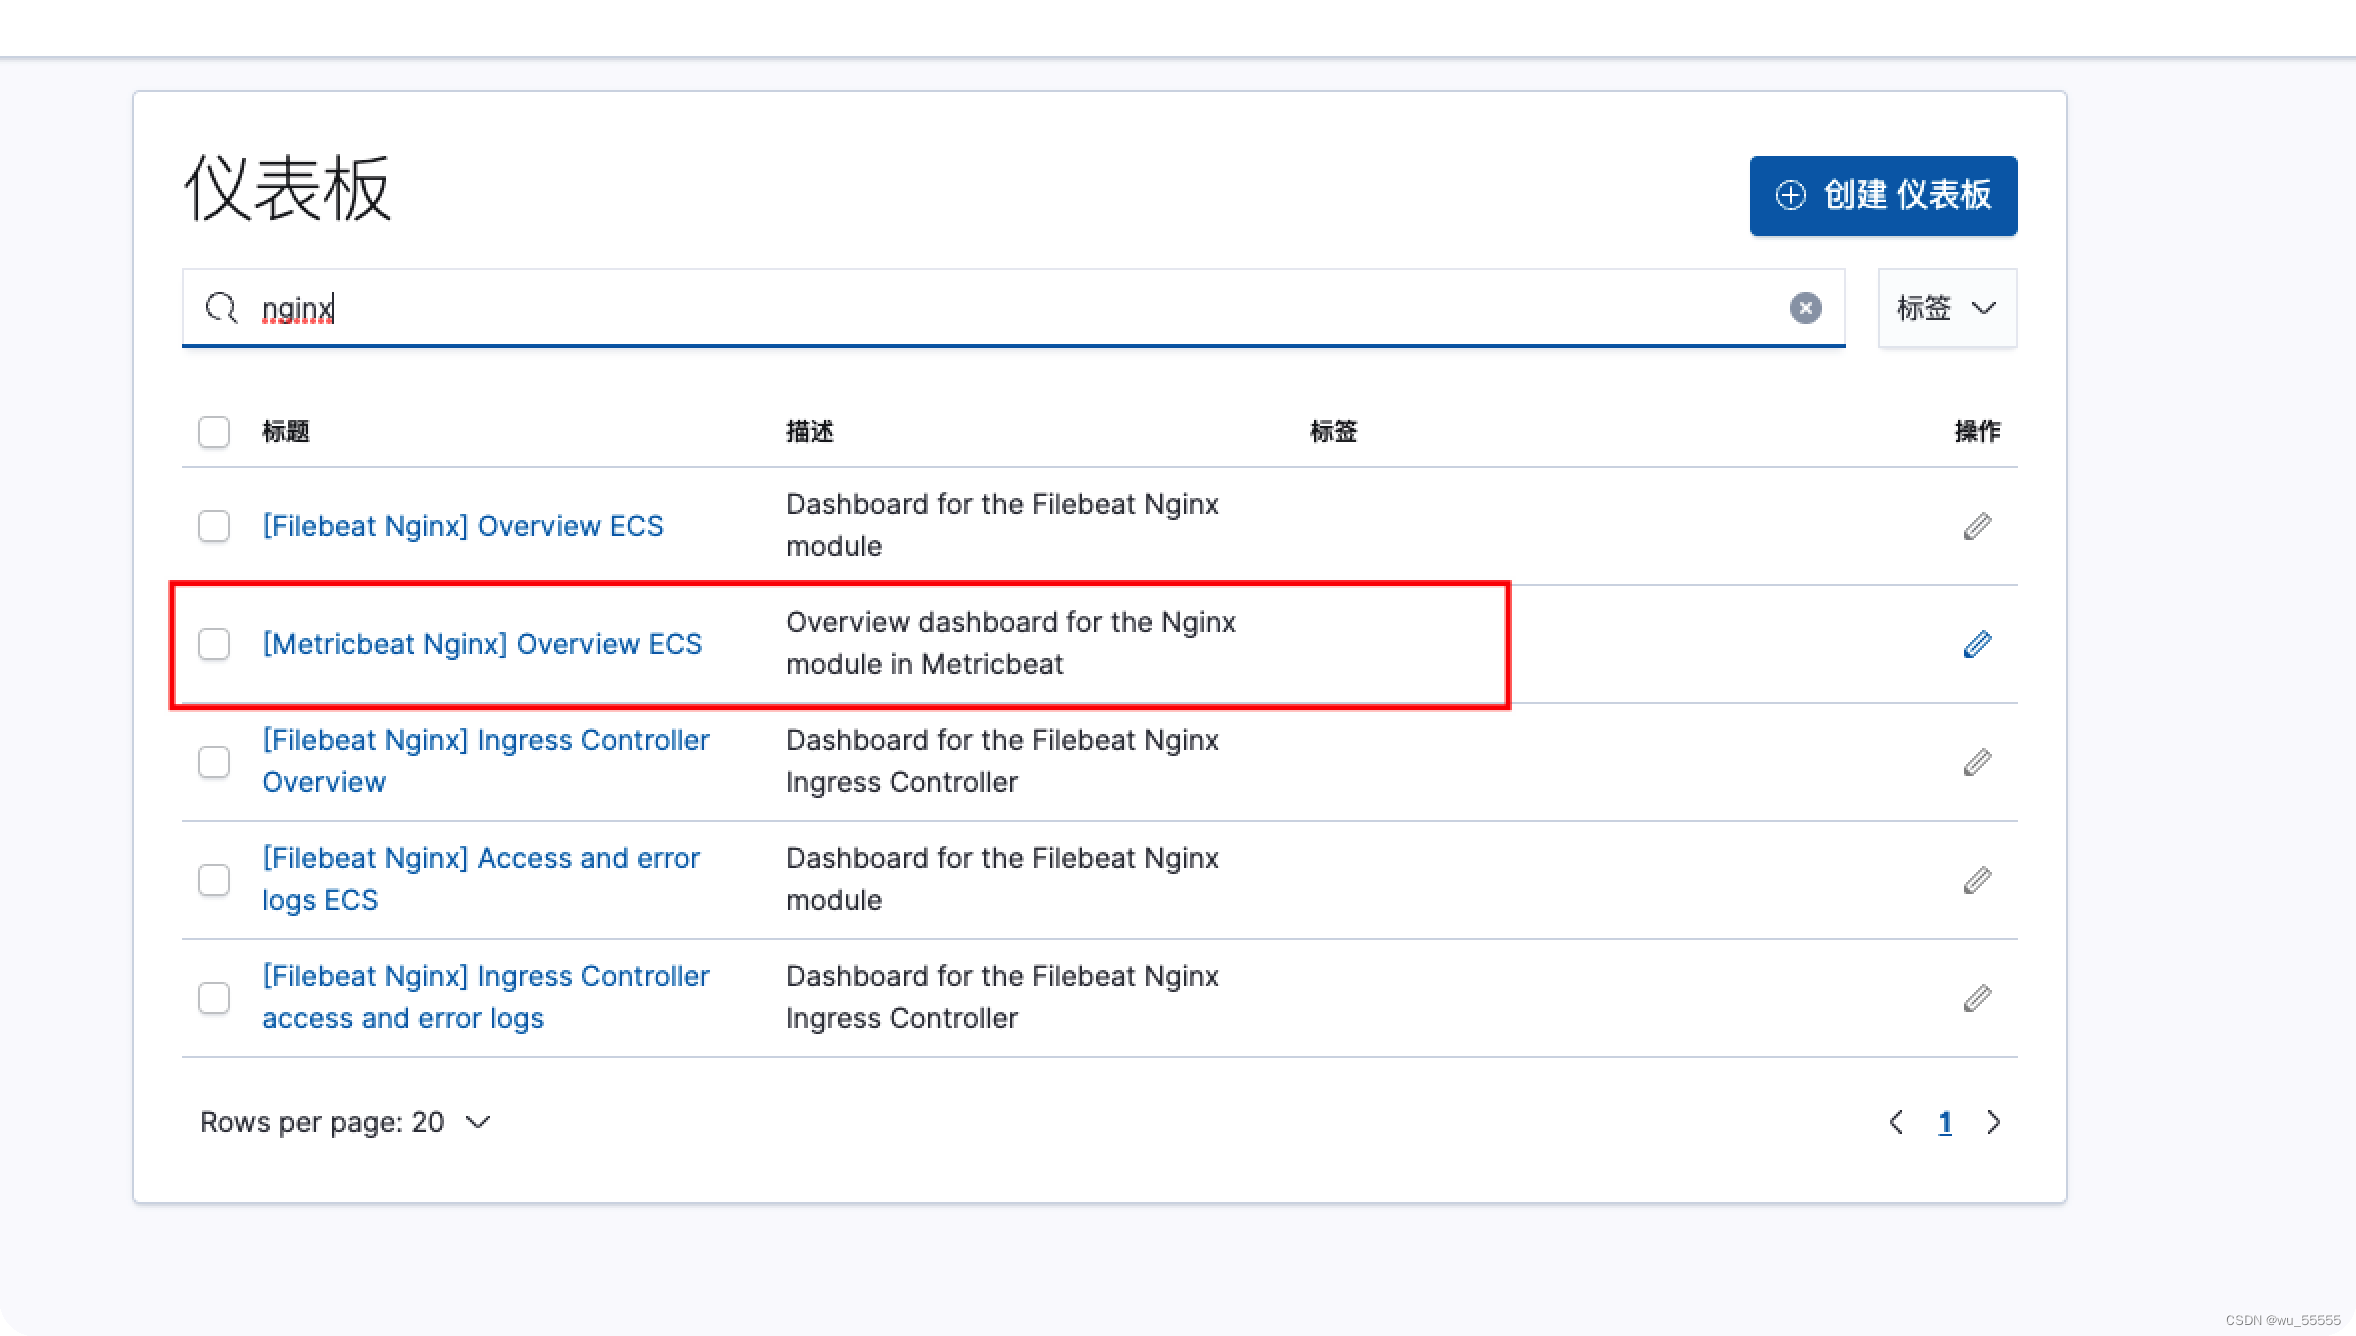Open [Metricbeat Nginx] Overview ECS dashboard link

click(x=482, y=644)
